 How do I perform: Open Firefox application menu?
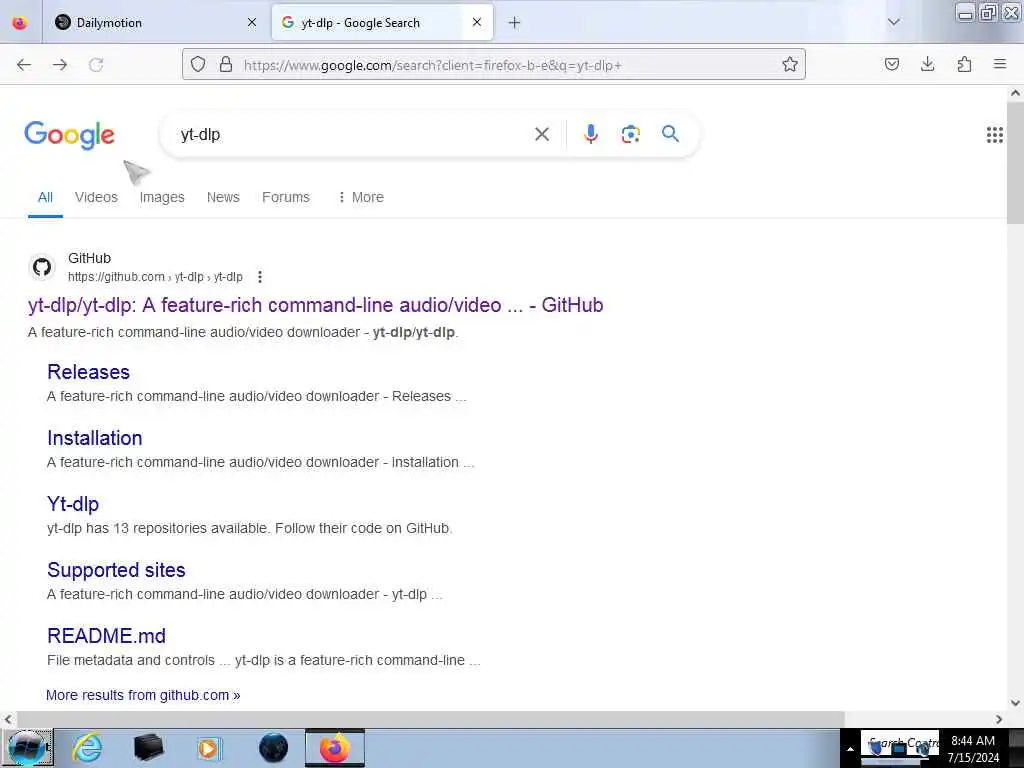point(1000,64)
